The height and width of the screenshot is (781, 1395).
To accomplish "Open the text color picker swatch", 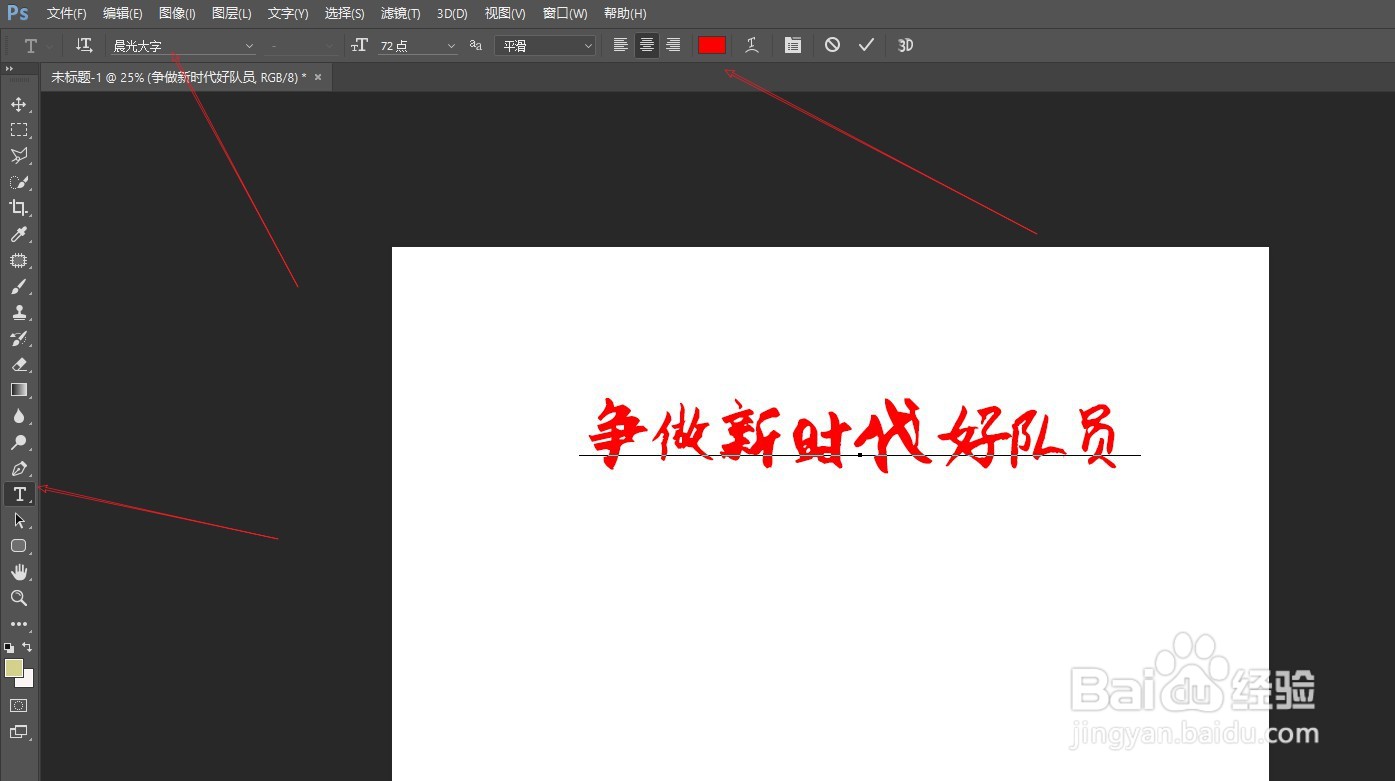I will (x=711, y=44).
